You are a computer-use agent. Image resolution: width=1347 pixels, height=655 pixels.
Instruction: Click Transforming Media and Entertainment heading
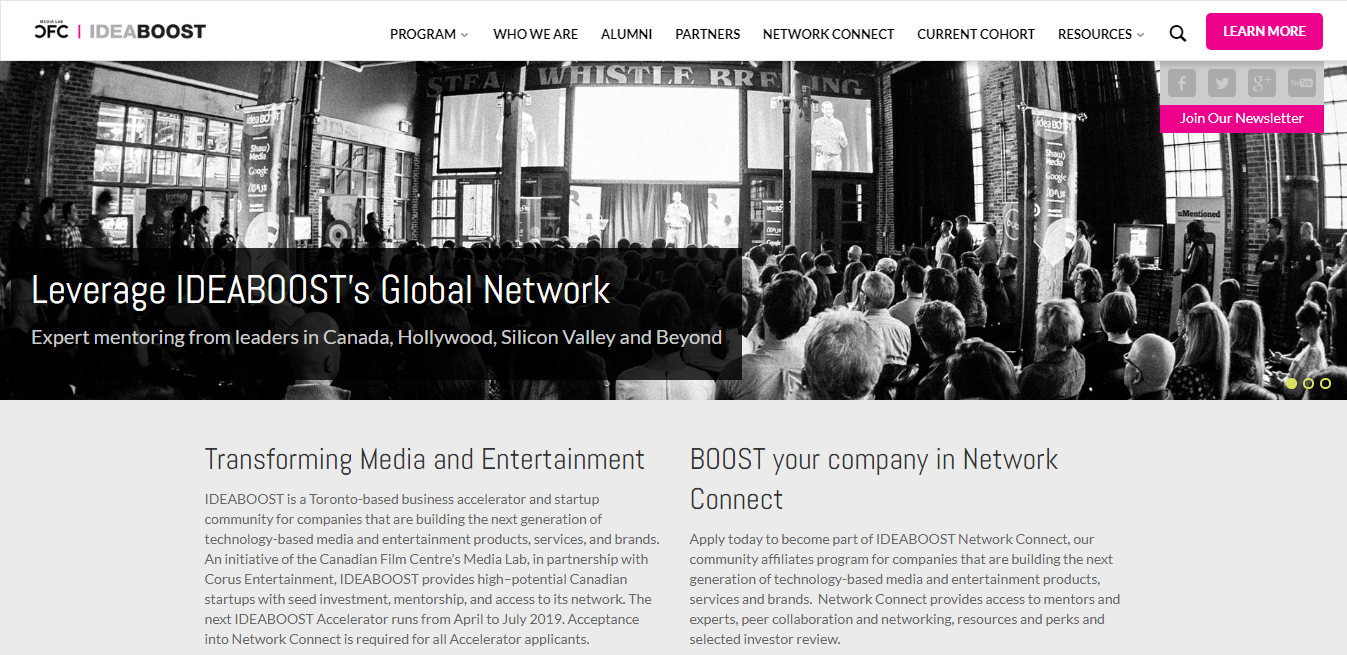424,459
